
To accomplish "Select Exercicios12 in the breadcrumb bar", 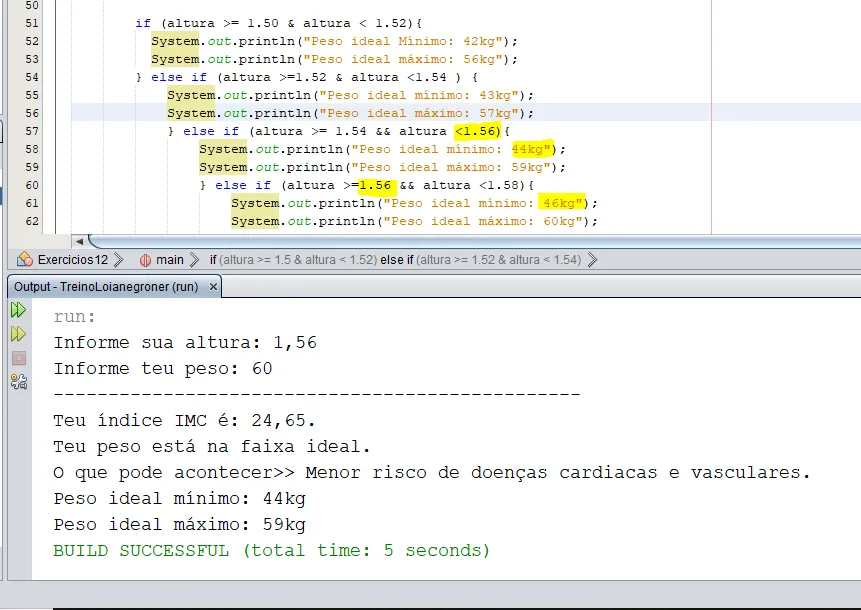I will [72, 260].
